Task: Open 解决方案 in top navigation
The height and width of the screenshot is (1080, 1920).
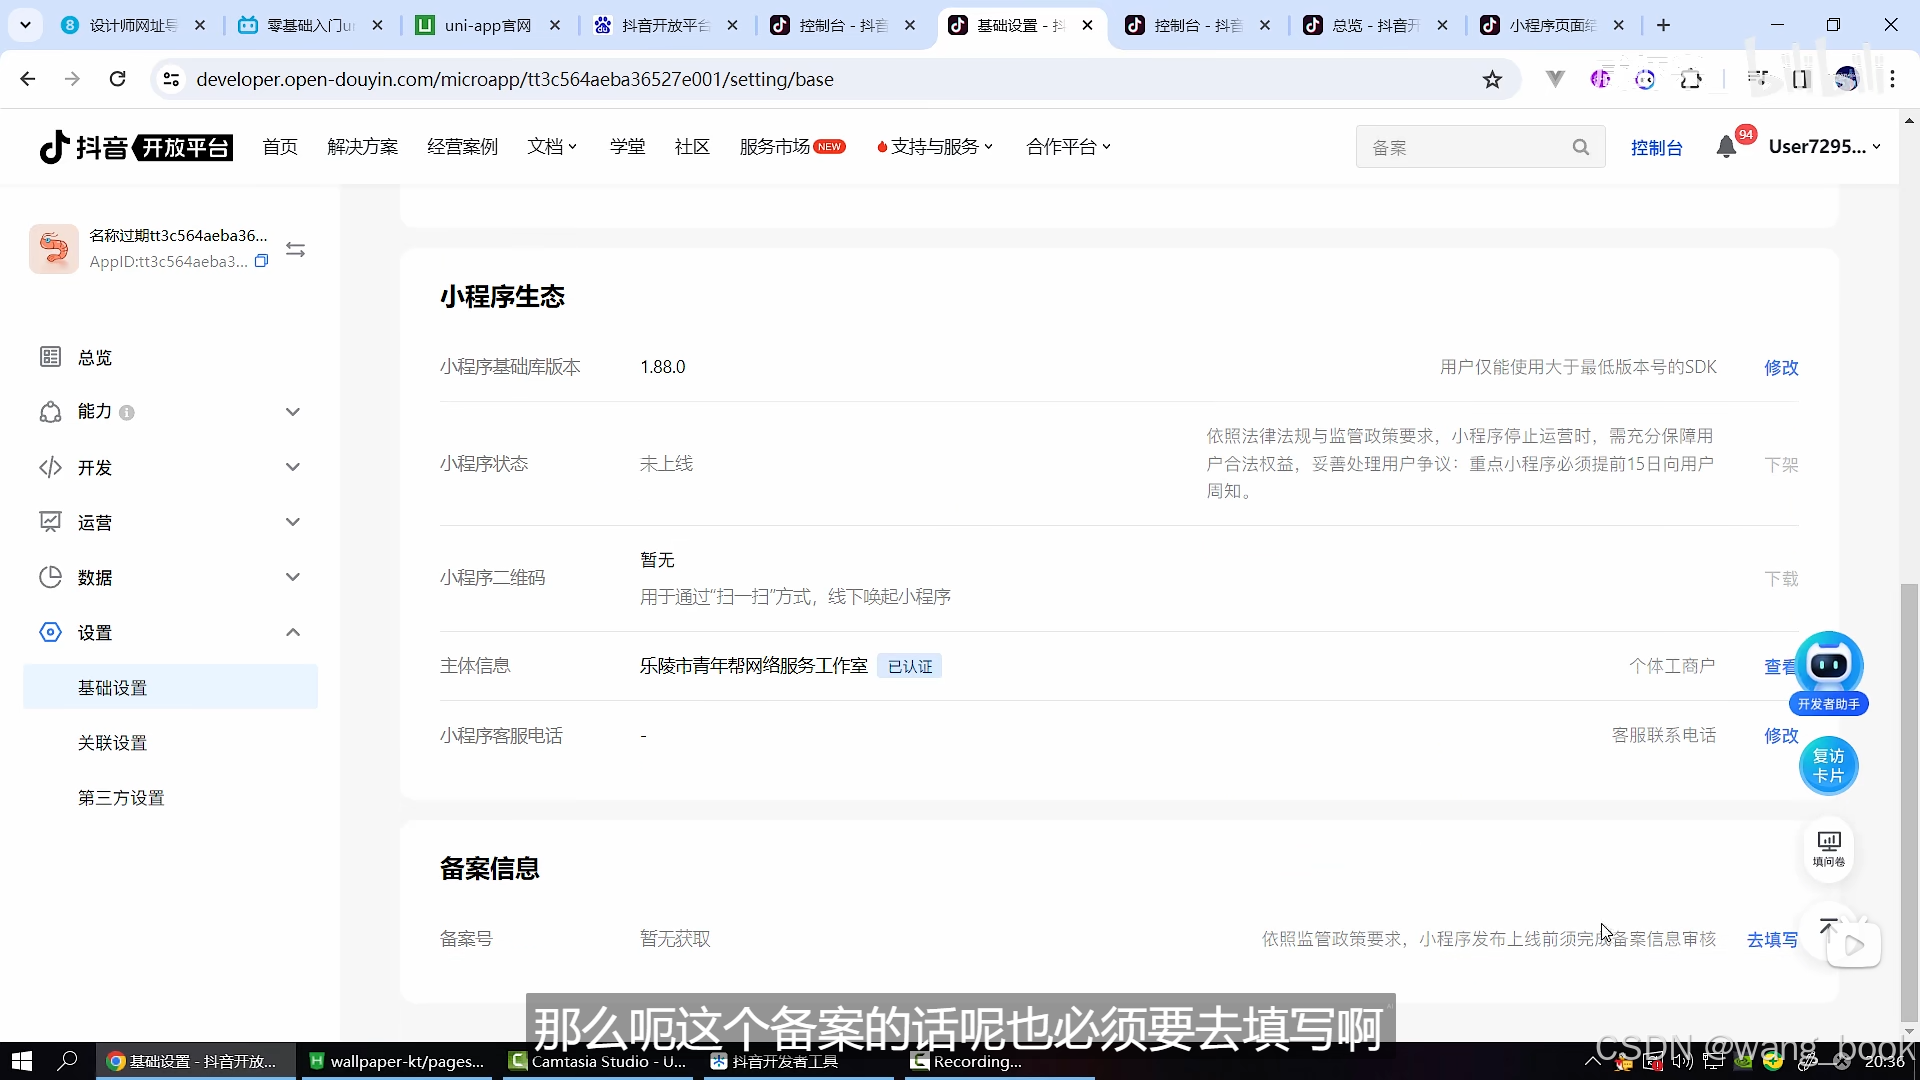Action: pos(362,147)
